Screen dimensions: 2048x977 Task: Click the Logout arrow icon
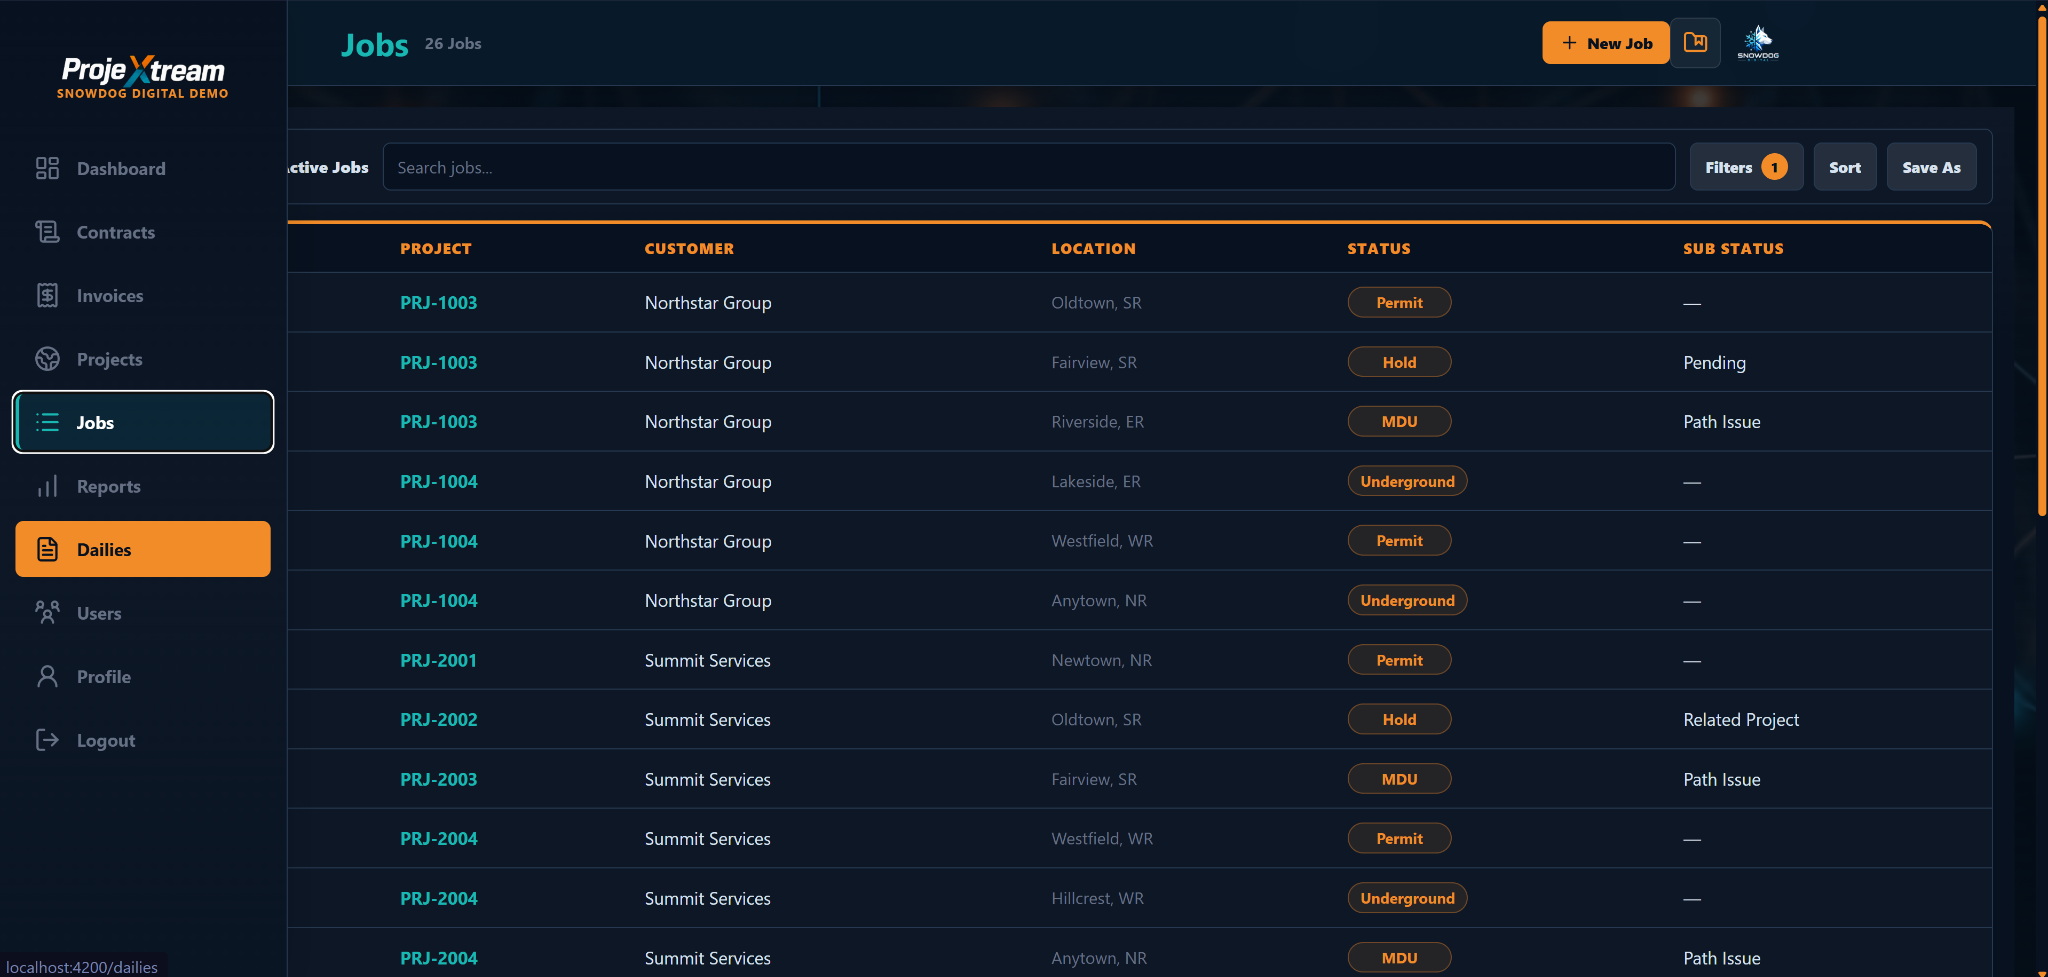pos(47,740)
